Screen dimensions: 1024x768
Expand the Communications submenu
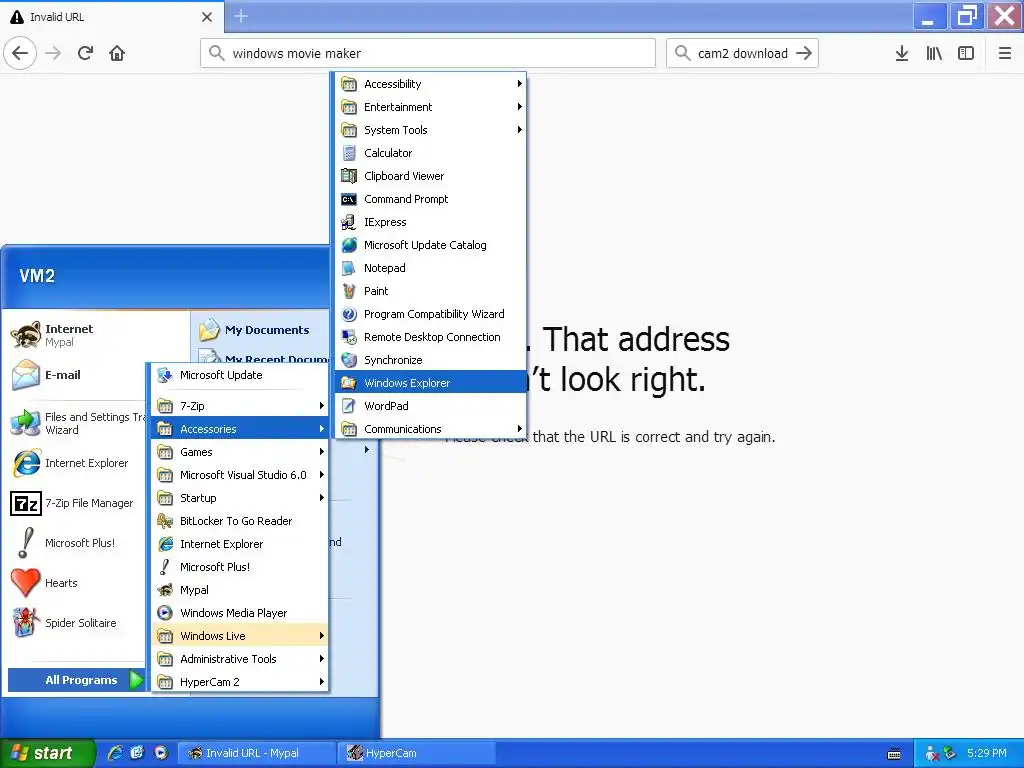[430, 429]
